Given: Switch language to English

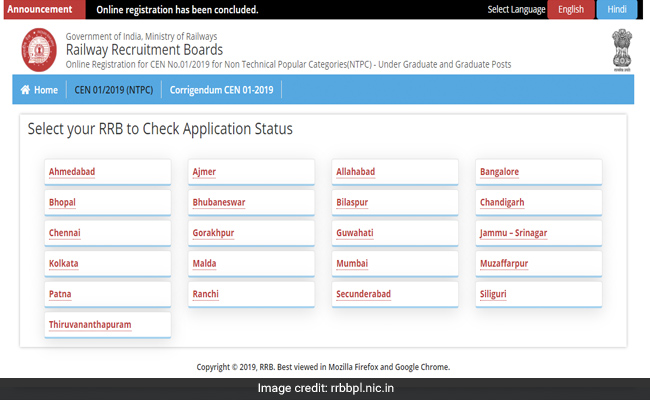Looking at the screenshot, I should (571, 10).
